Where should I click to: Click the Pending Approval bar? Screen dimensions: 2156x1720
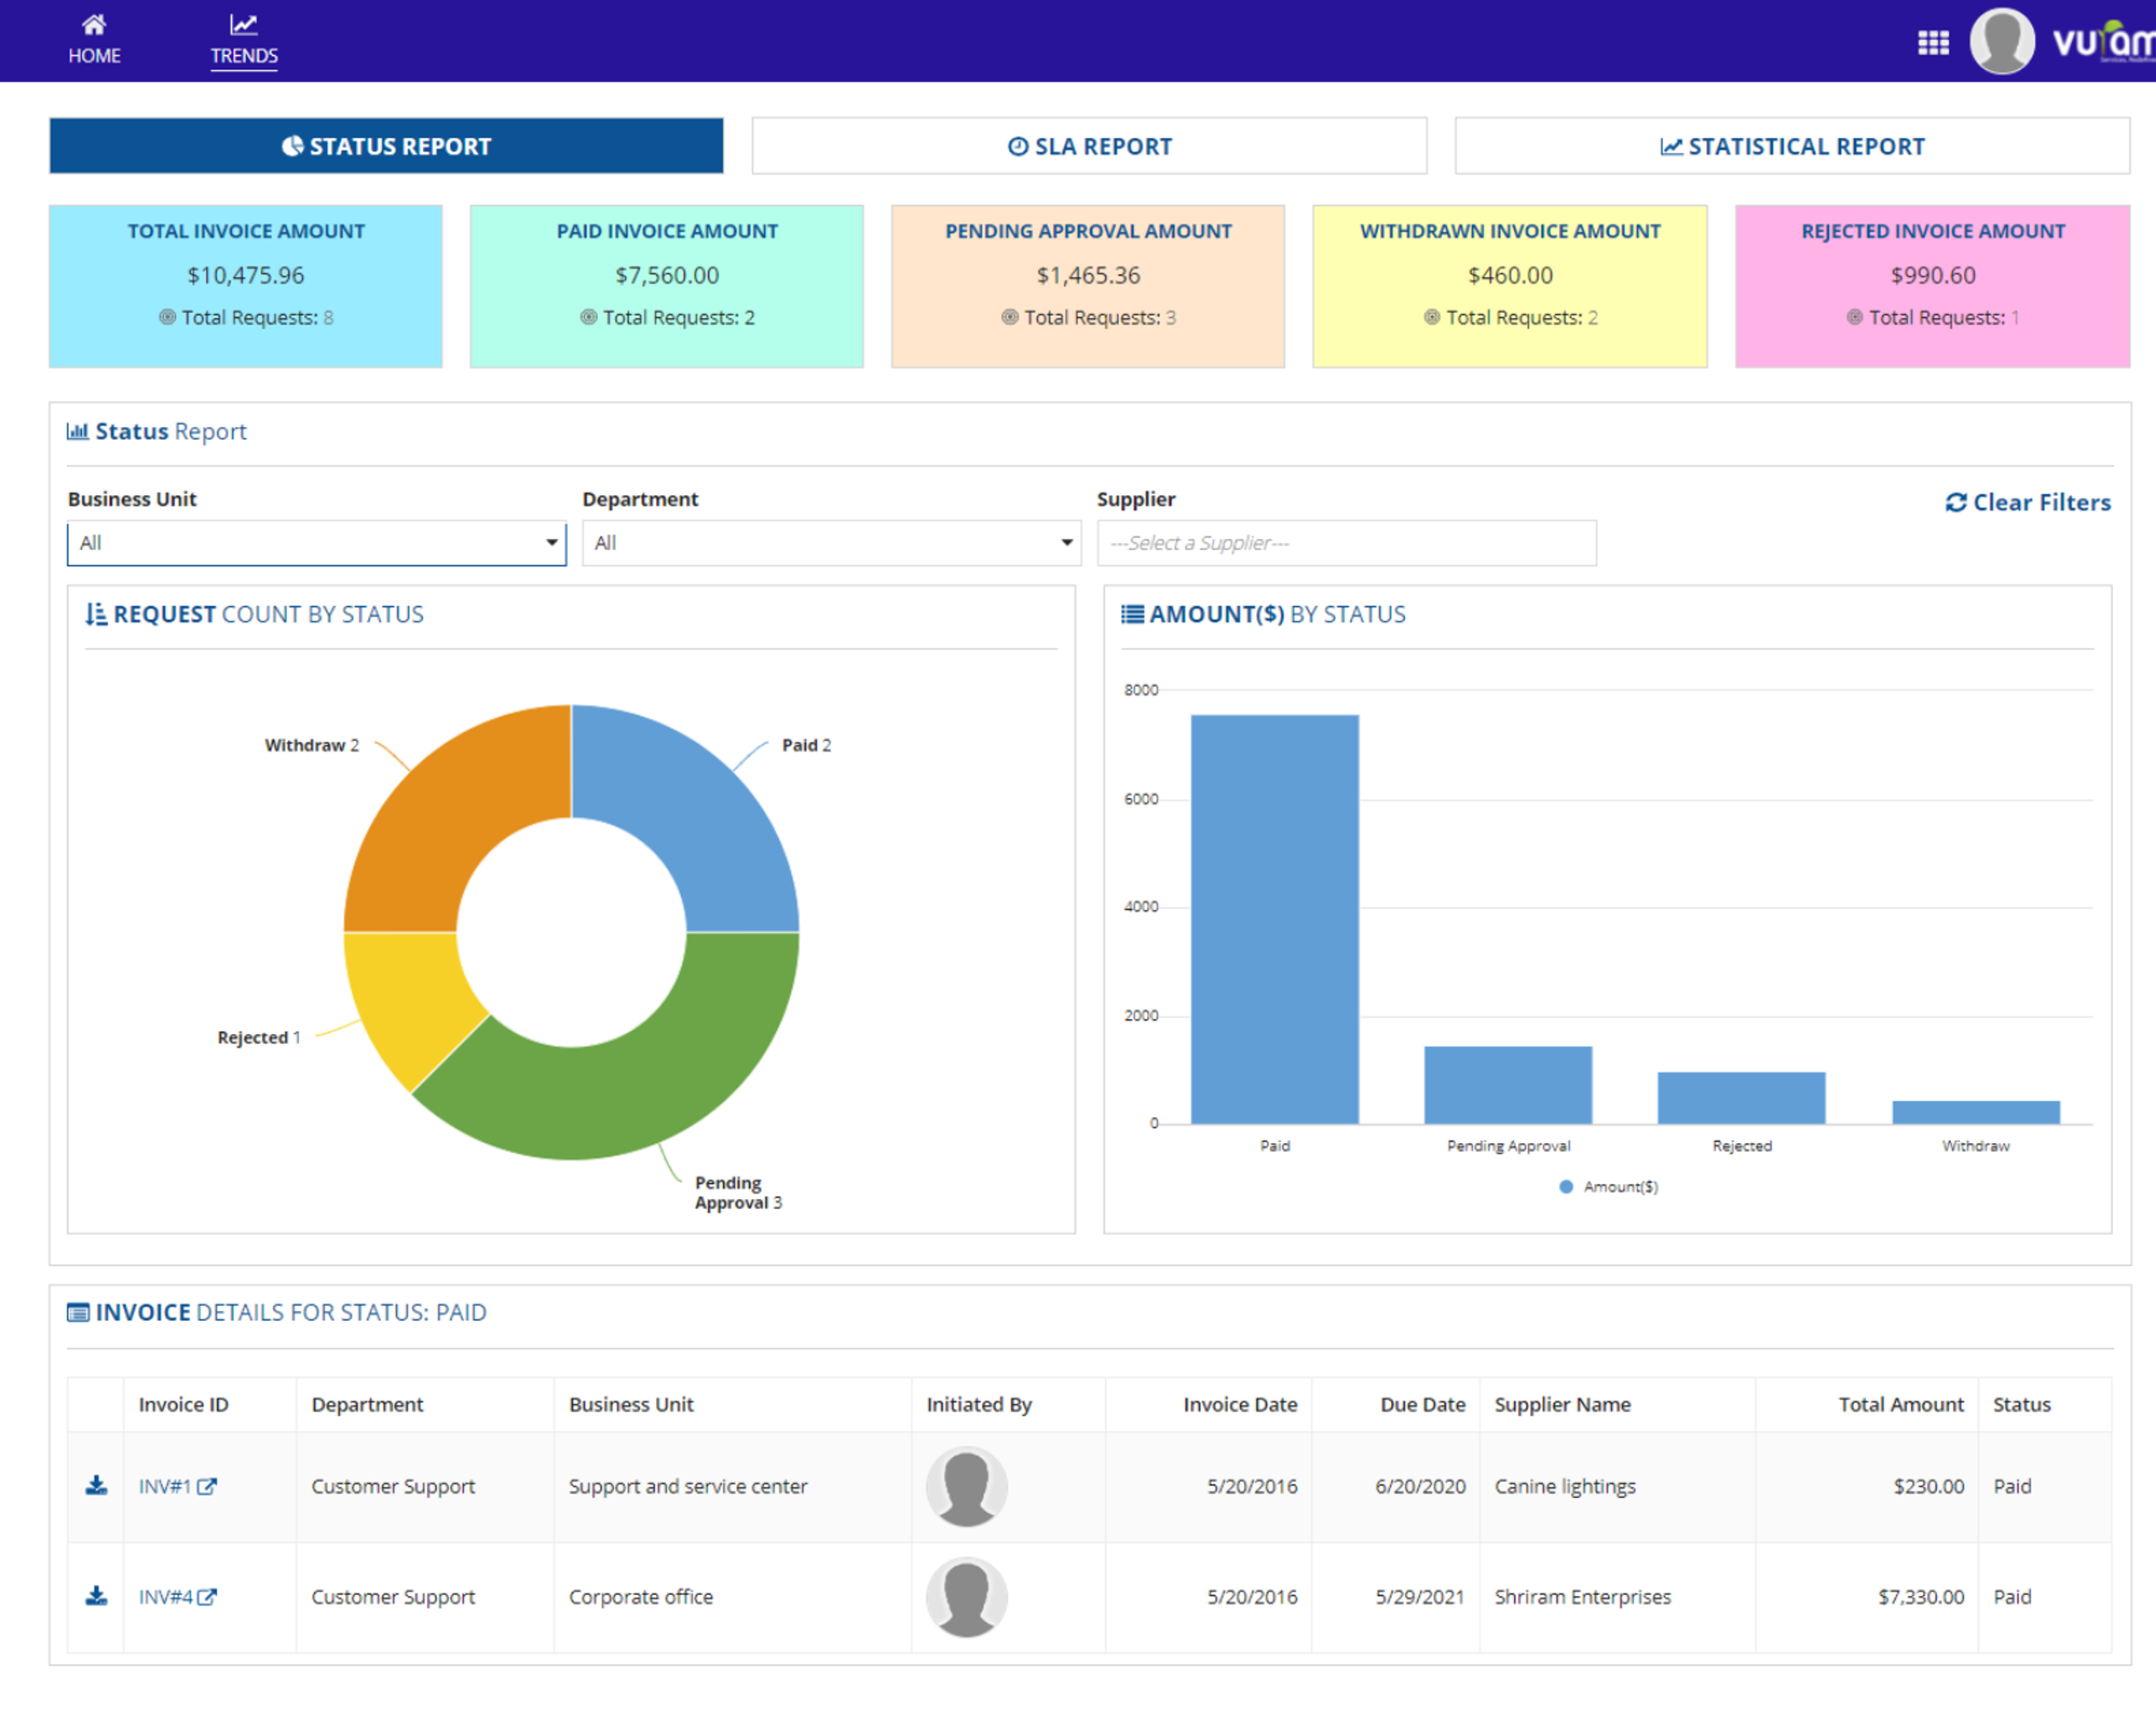(1508, 1085)
